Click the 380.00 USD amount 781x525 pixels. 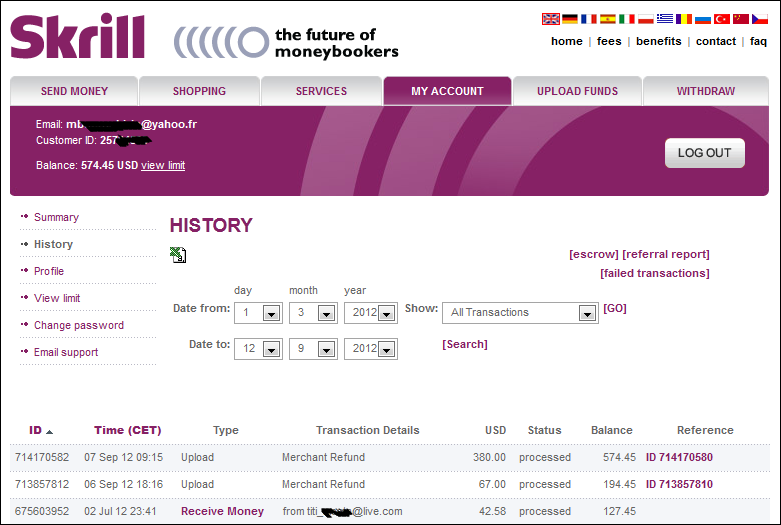489,457
